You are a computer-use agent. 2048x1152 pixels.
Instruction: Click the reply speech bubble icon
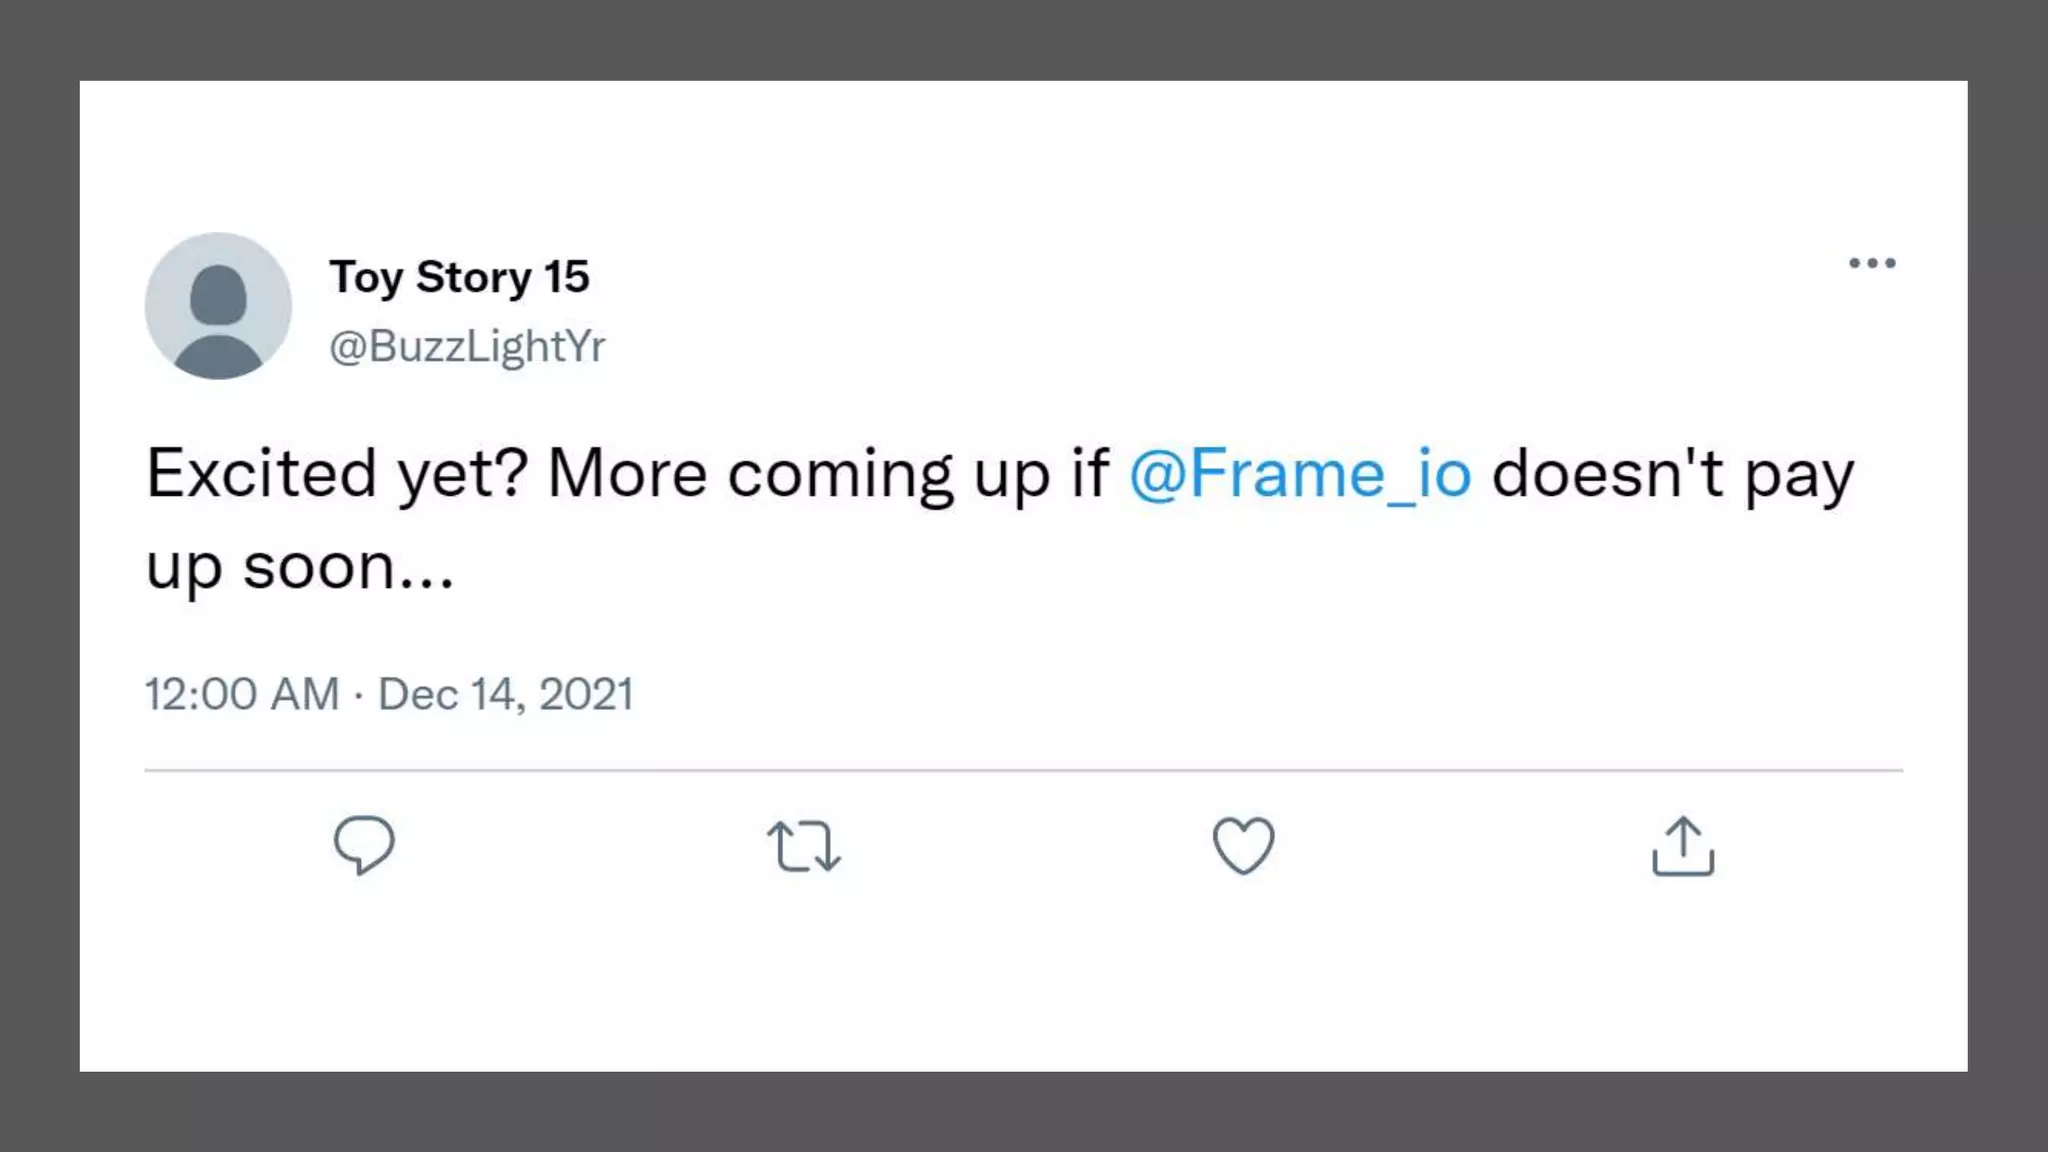tap(364, 845)
